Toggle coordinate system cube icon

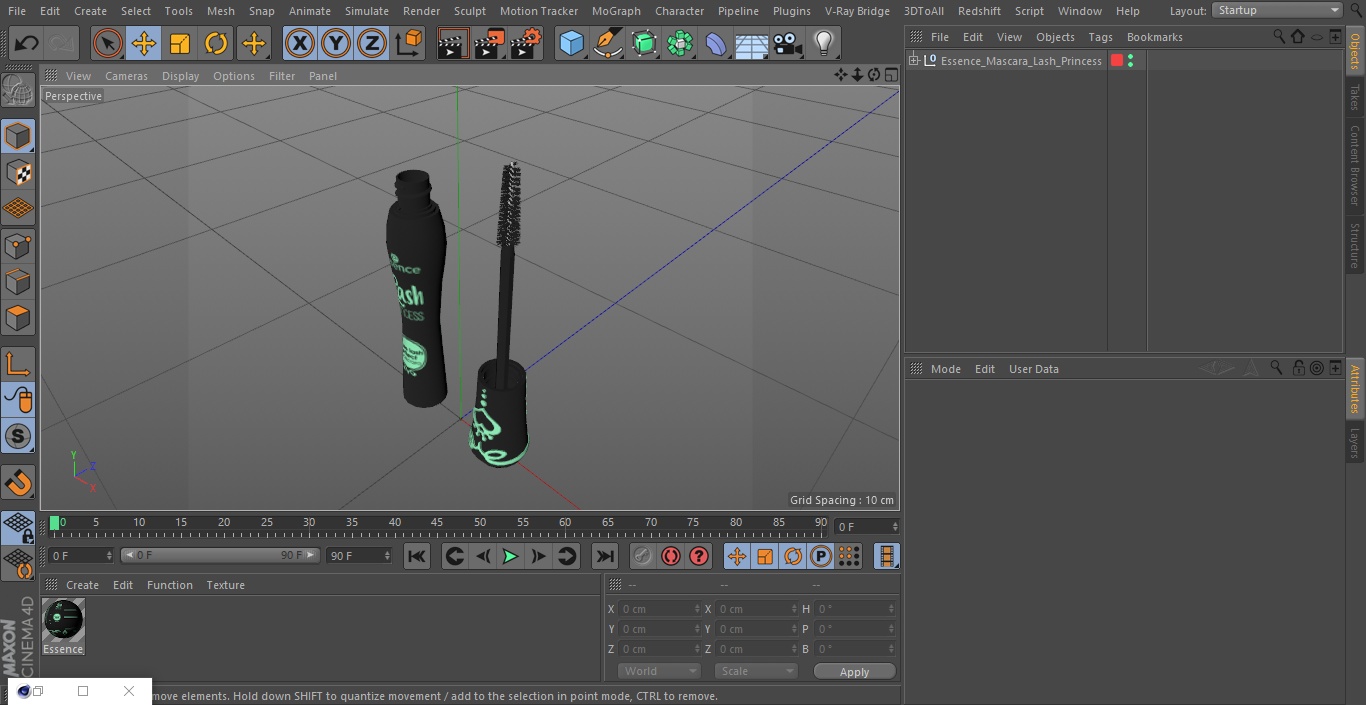pyautogui.click(x=409, y=43)
